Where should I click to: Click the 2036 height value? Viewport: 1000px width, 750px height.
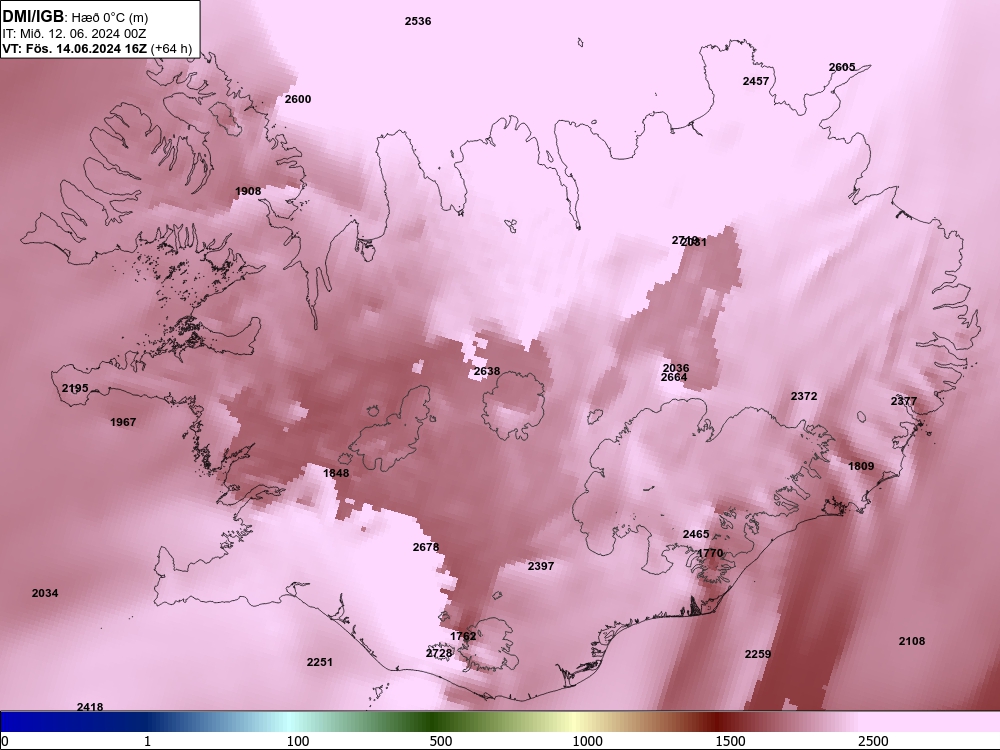[676, 368]
